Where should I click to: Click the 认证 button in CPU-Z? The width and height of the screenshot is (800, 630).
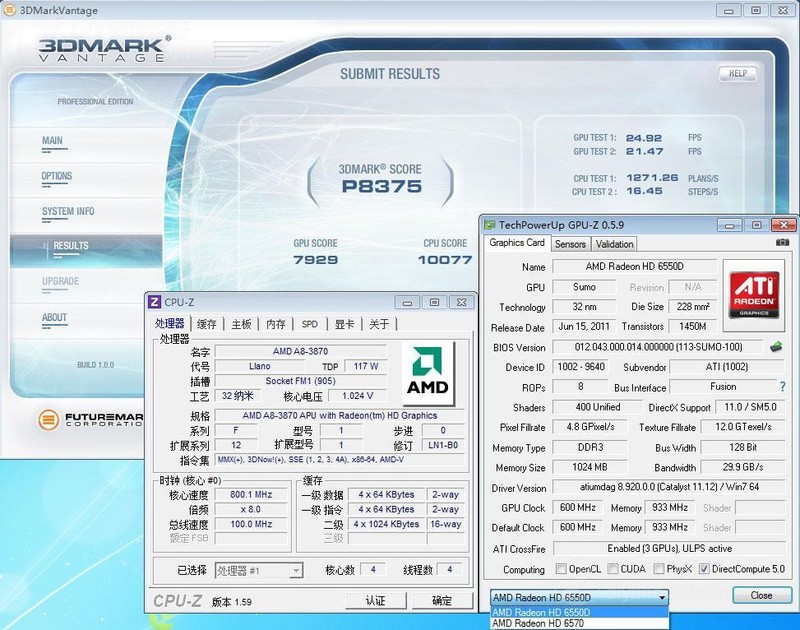click(x=376, y=601)
